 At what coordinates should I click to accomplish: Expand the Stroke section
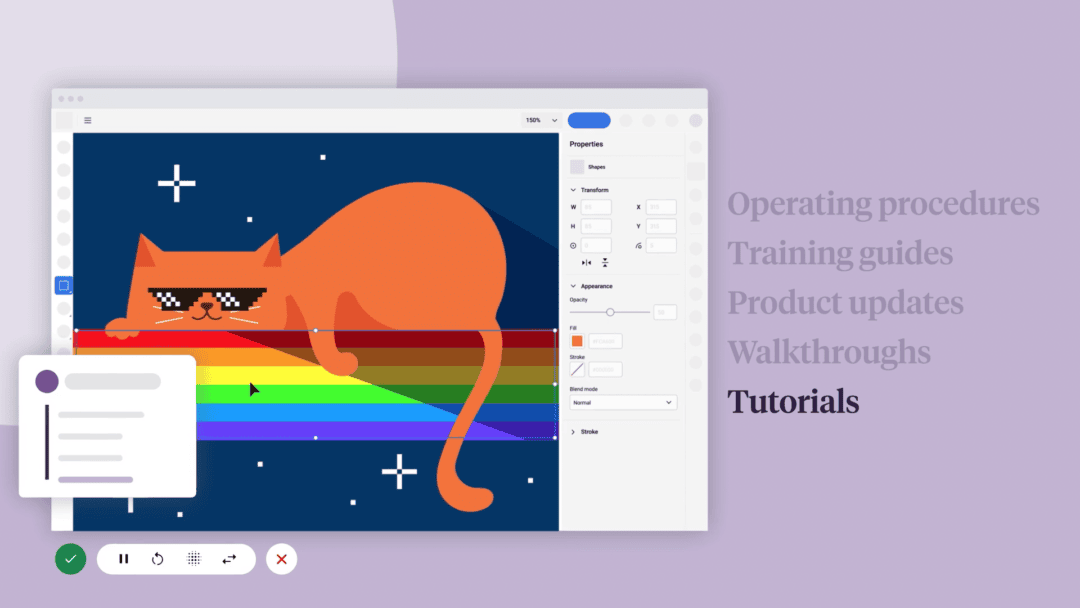coord(573,432)
